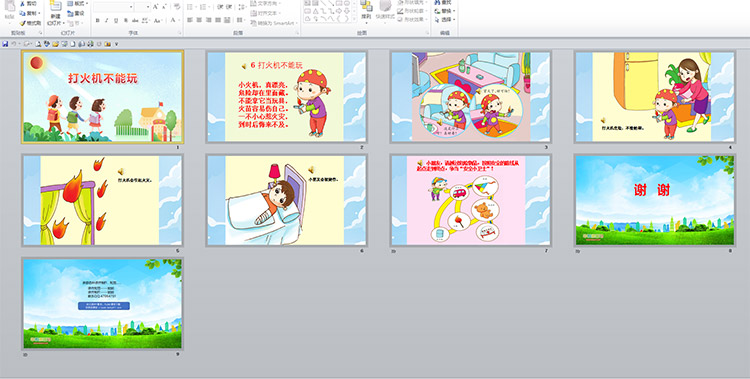Screen dimensions: 750x379
Task: Click the Undo arrow in quick access toolbar
Action: (14, 44)
